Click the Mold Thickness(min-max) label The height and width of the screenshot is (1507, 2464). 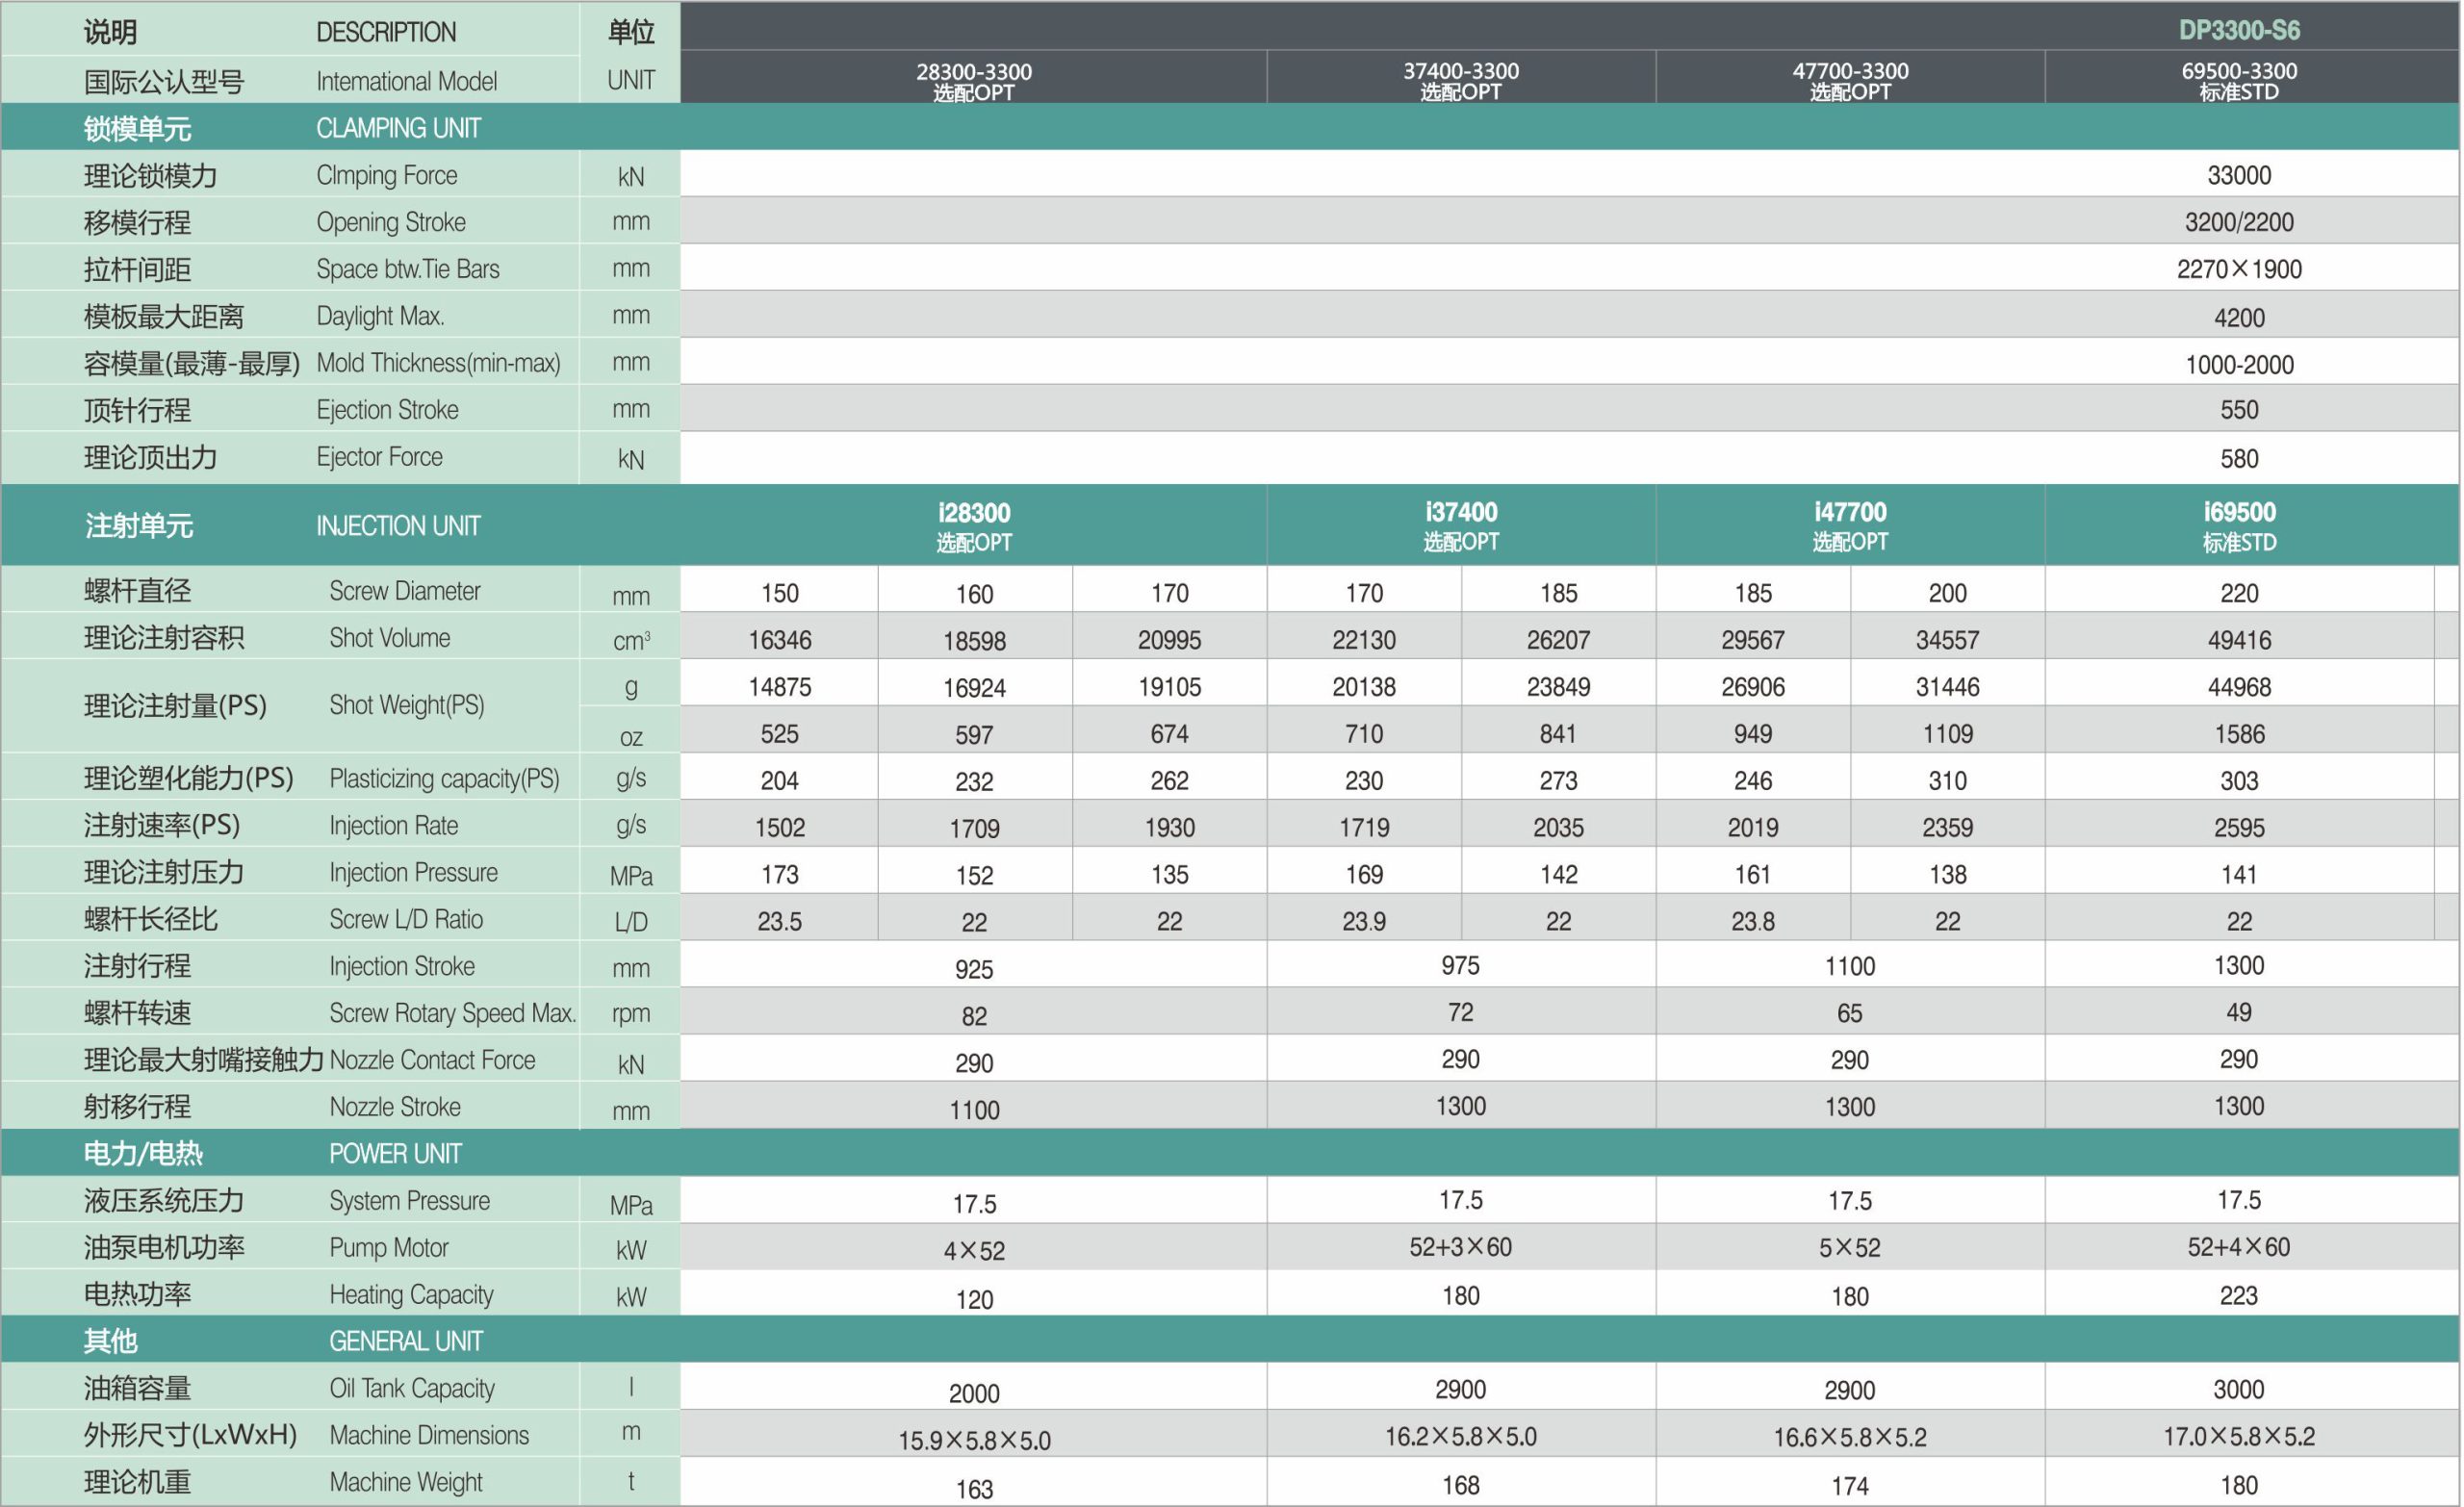(438, 363)
